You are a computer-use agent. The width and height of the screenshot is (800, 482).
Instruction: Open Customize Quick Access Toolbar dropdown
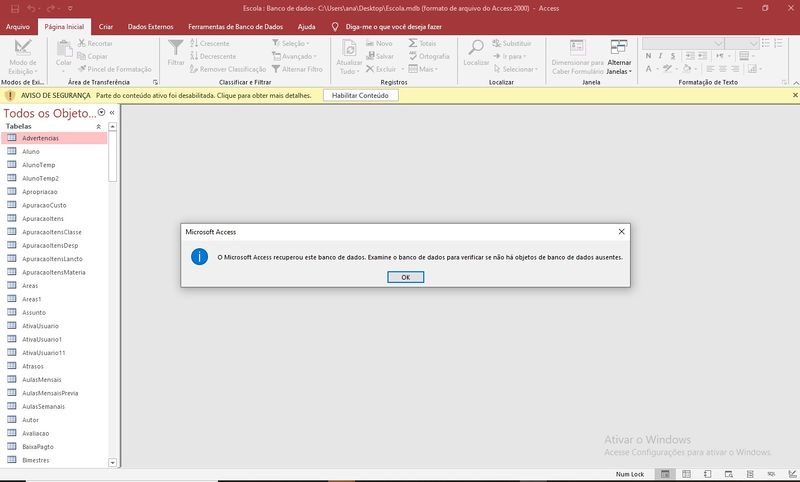coord(70,8)
